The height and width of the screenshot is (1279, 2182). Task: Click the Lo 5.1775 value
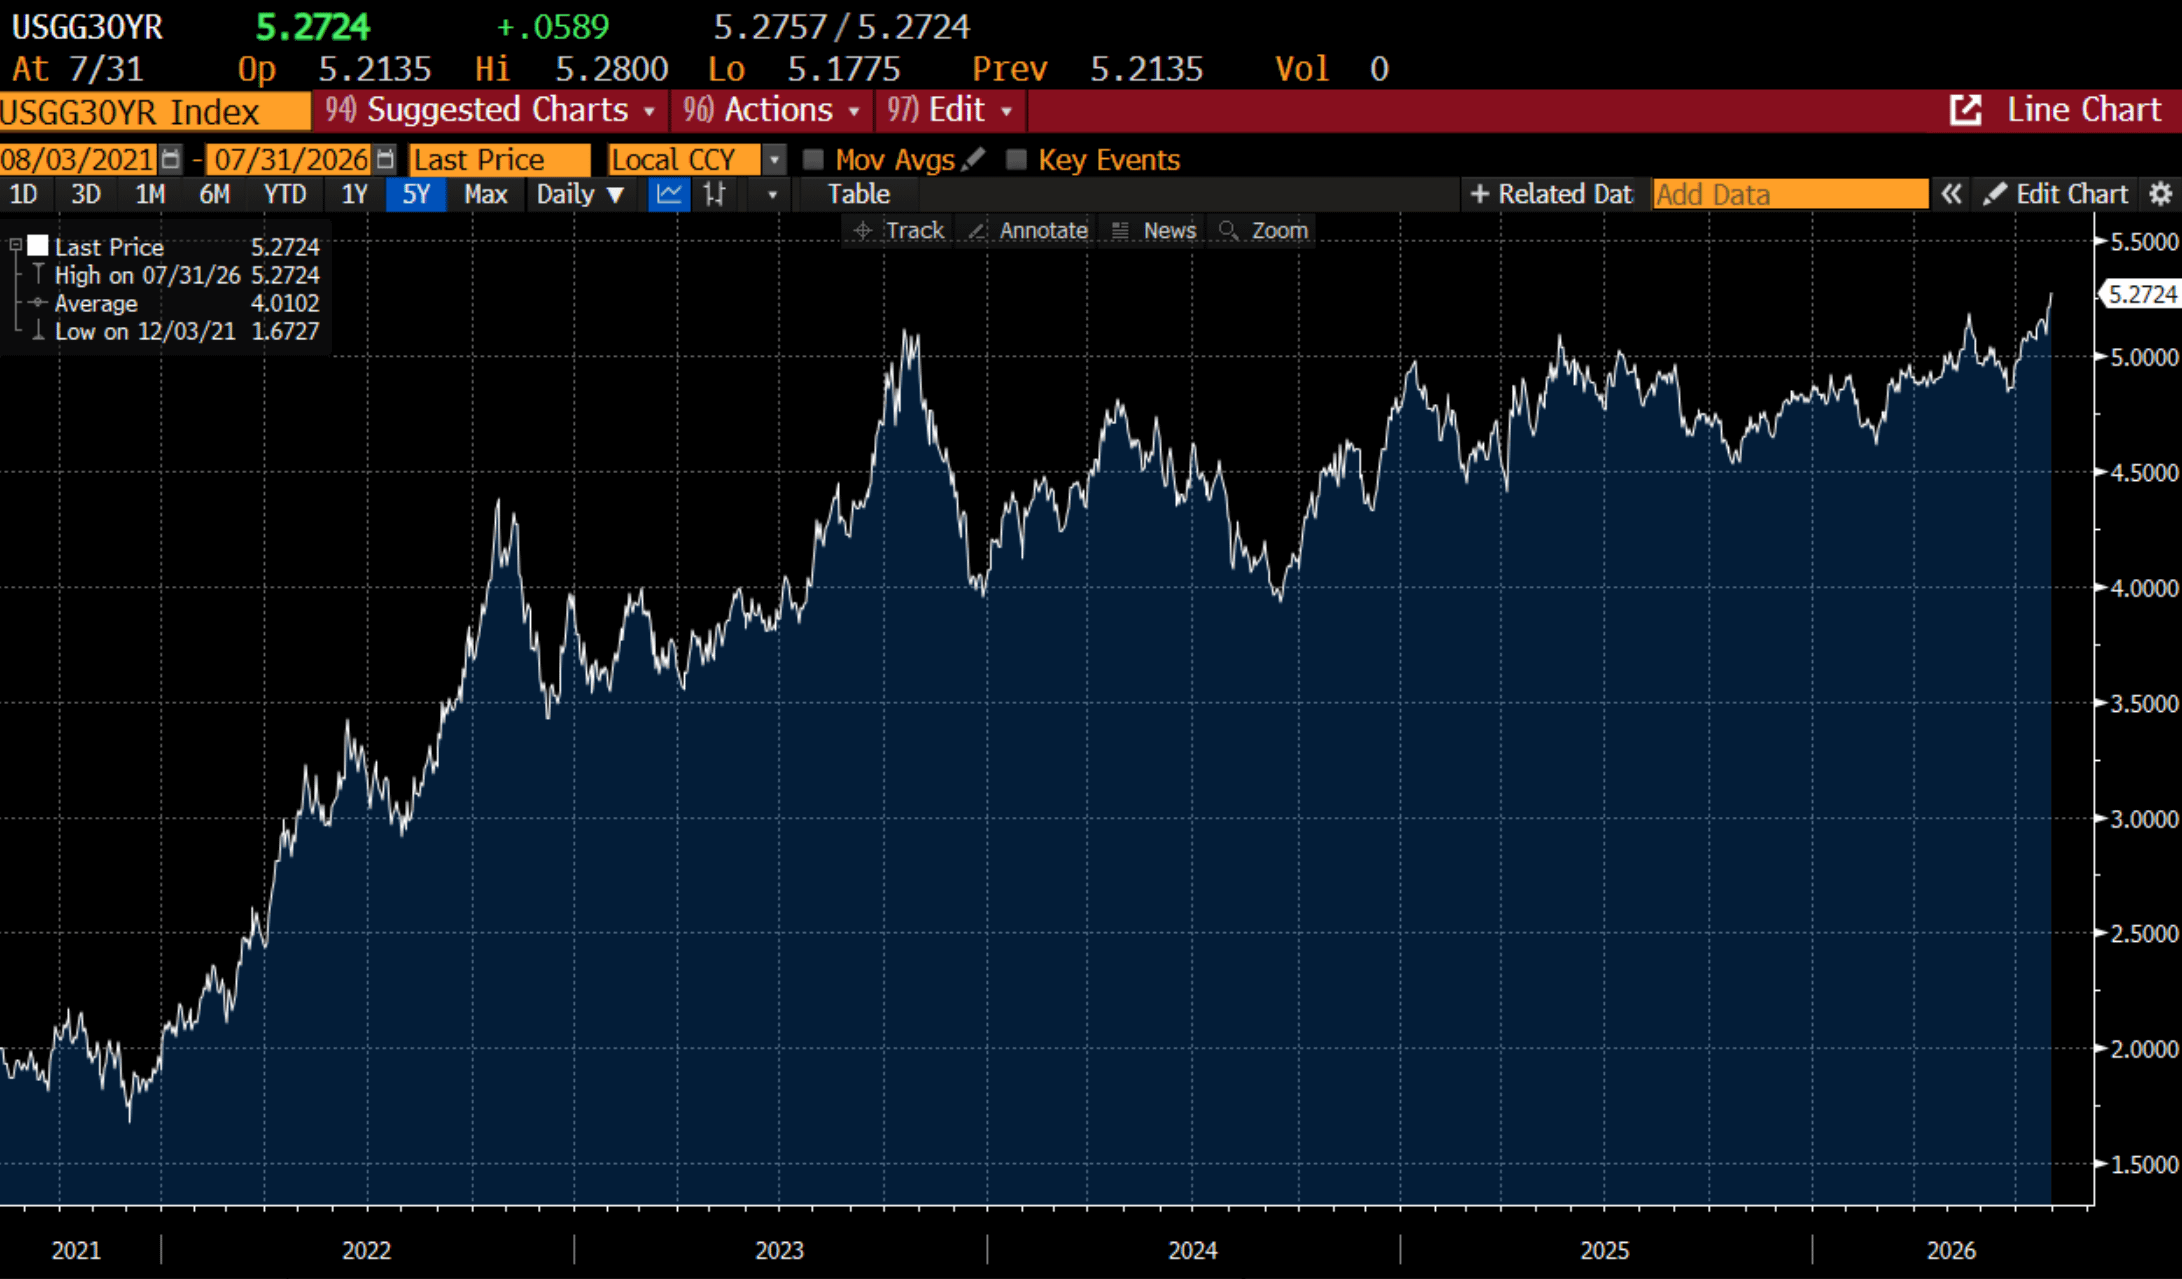click(804, 69)
